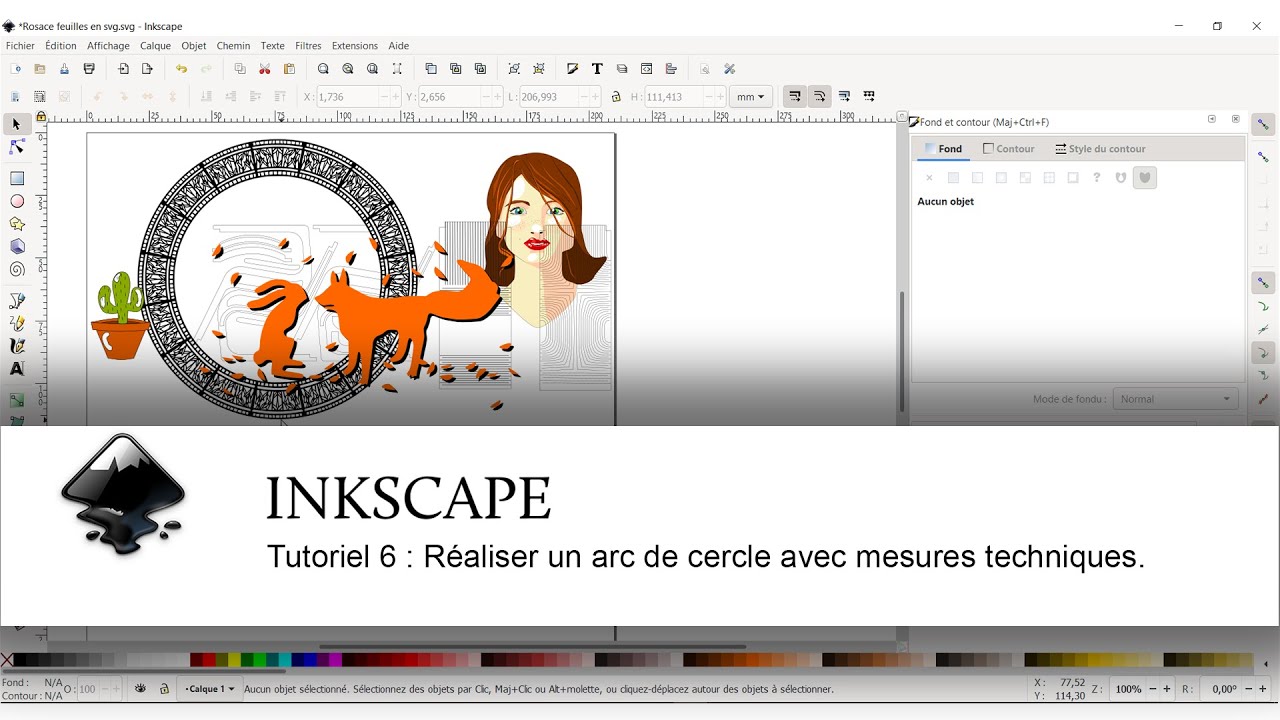Close the Fond et contour panel

coord(1236,119)
